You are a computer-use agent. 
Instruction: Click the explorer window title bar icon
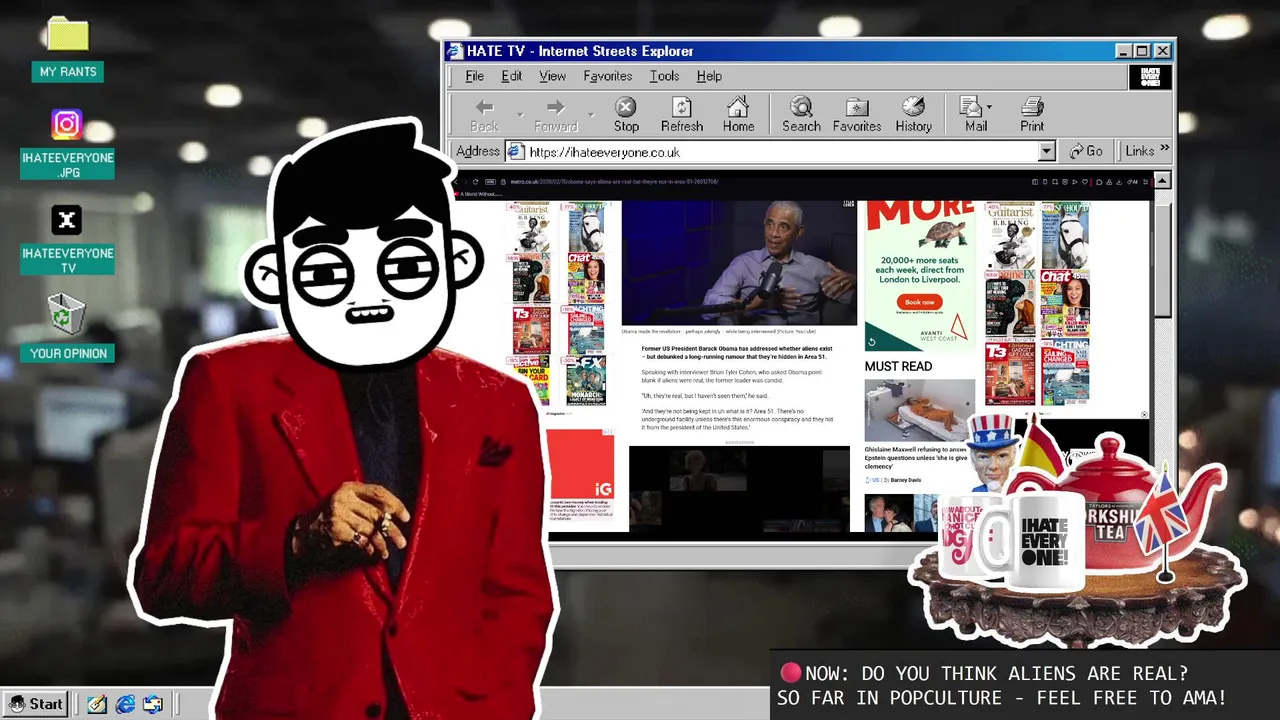(455, 51)
